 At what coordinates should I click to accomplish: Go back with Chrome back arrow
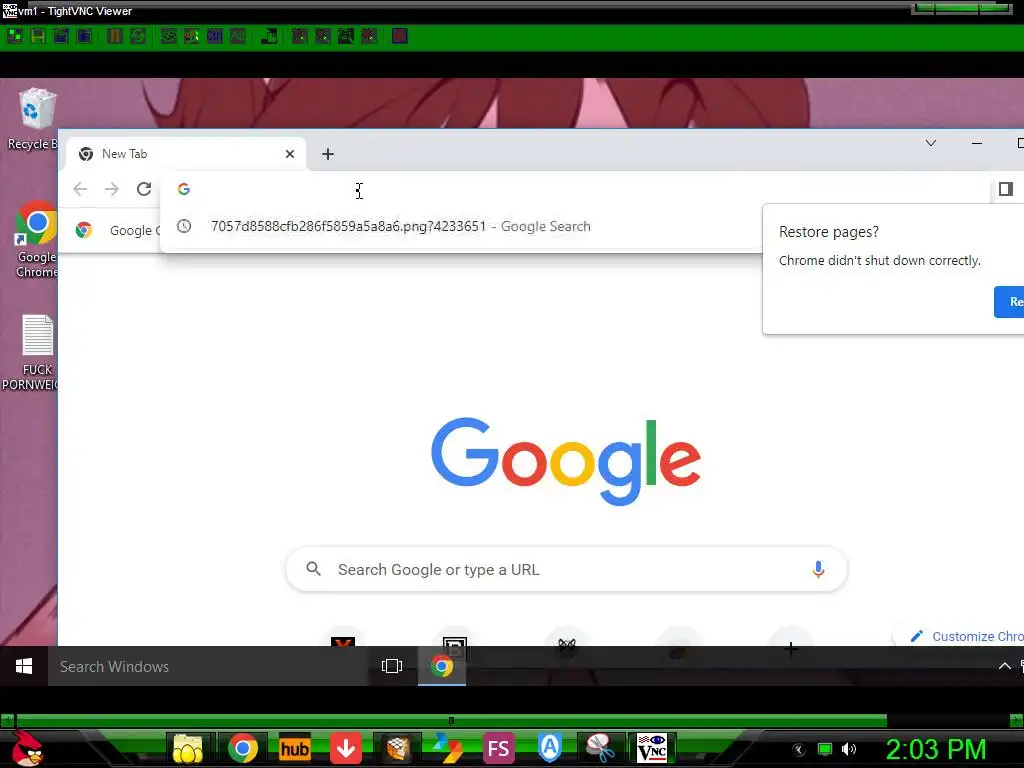point(80,189)
